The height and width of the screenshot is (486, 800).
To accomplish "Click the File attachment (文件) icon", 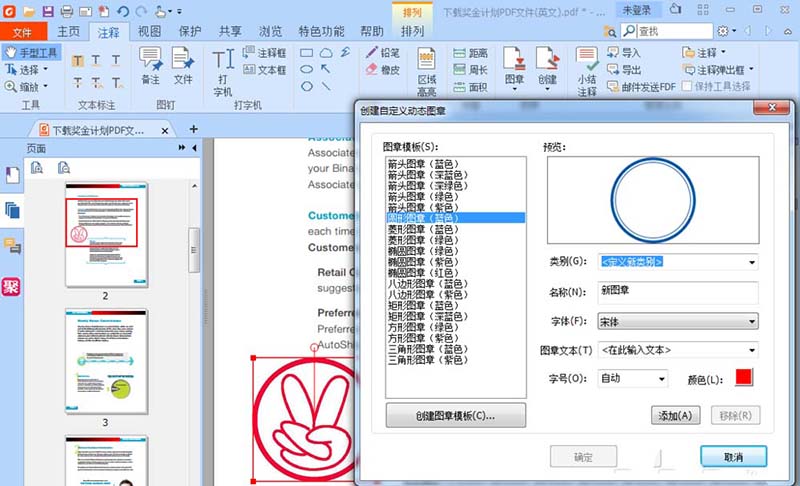I will click(183, 64).
